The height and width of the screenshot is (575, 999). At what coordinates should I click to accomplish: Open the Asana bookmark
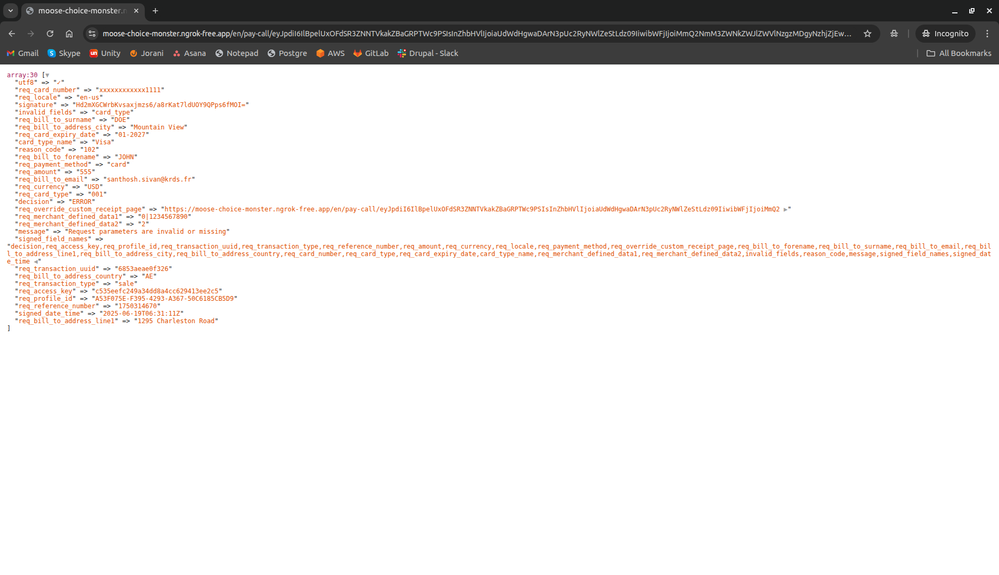tap(190, 53)
